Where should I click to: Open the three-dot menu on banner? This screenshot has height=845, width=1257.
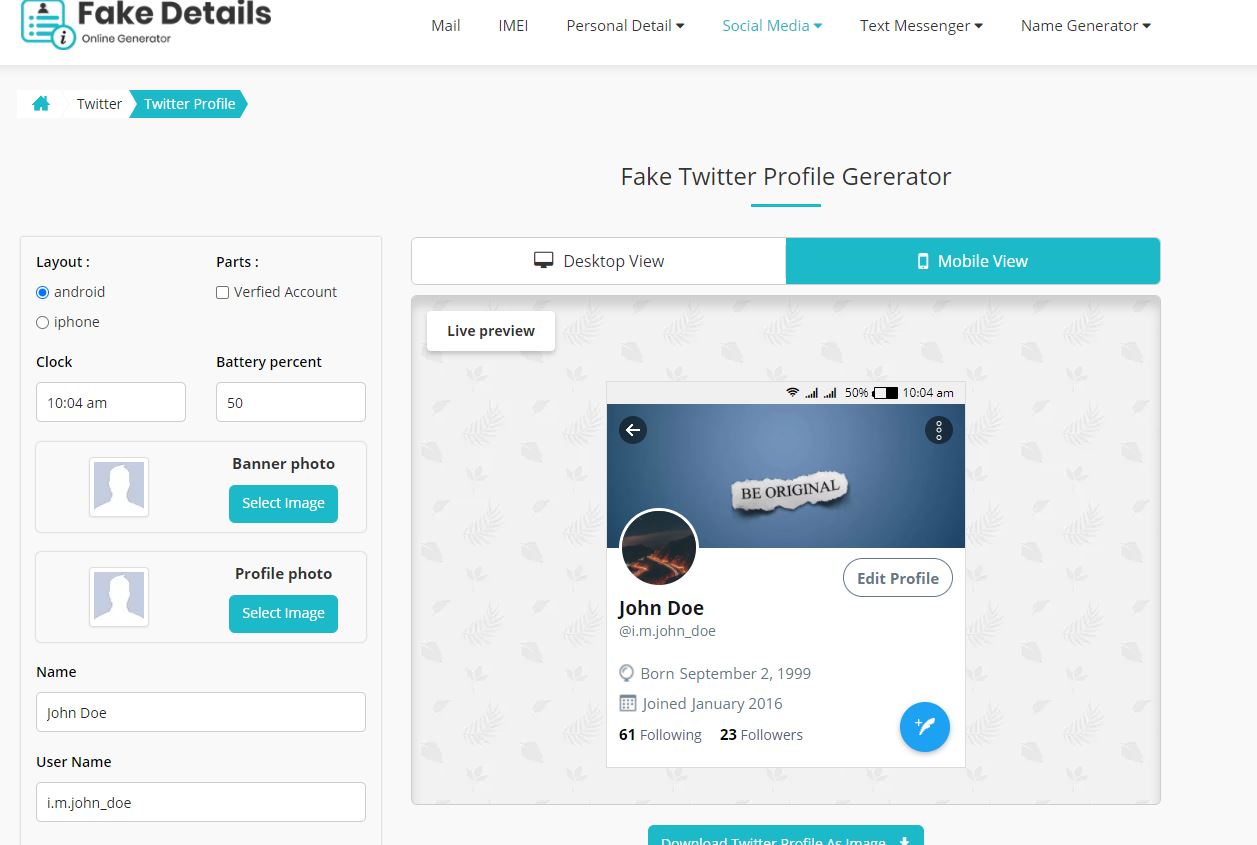click(x=938, y=430)
